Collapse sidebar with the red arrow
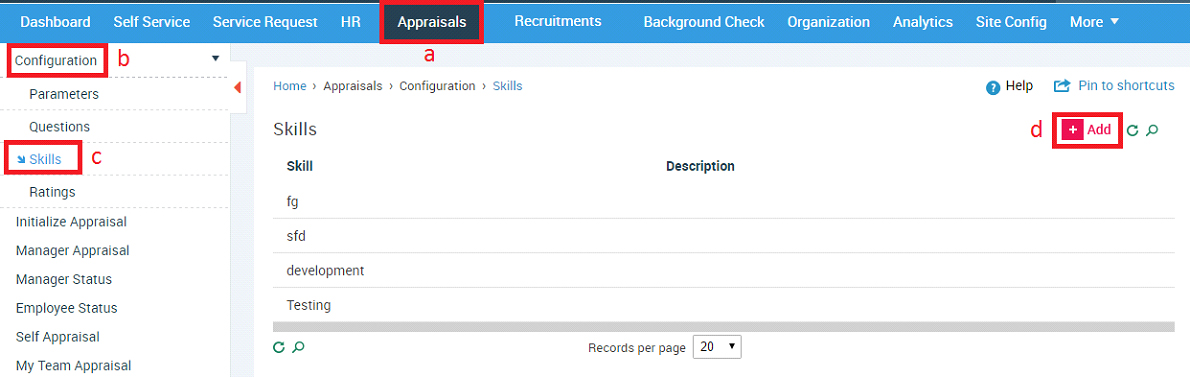 (x=237, y=88)
